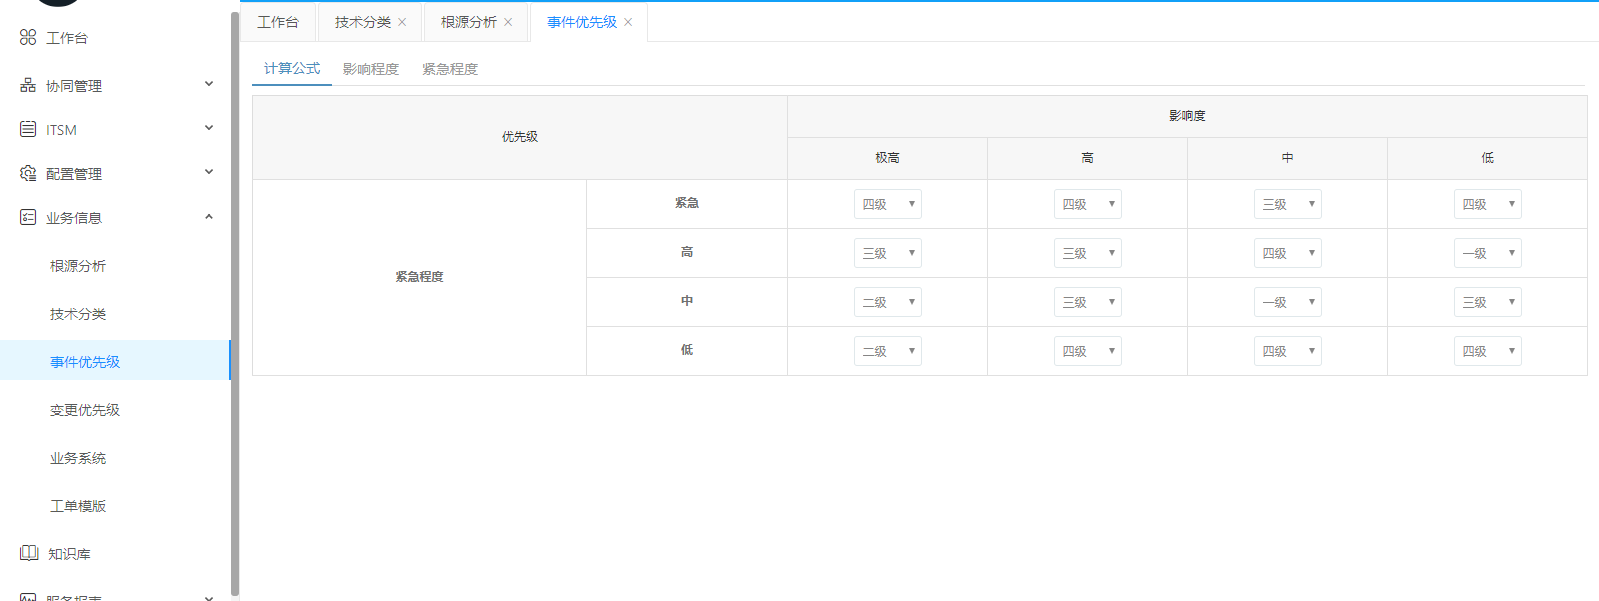Viewport: 1599px width, 601px height.
Task: Open priority dropdown for 紧急 and 极高
Action: coord(887,204)
